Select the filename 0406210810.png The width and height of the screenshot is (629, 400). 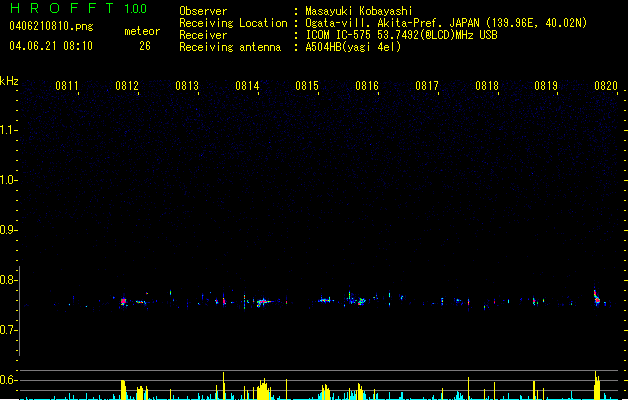tap(51, 27)
